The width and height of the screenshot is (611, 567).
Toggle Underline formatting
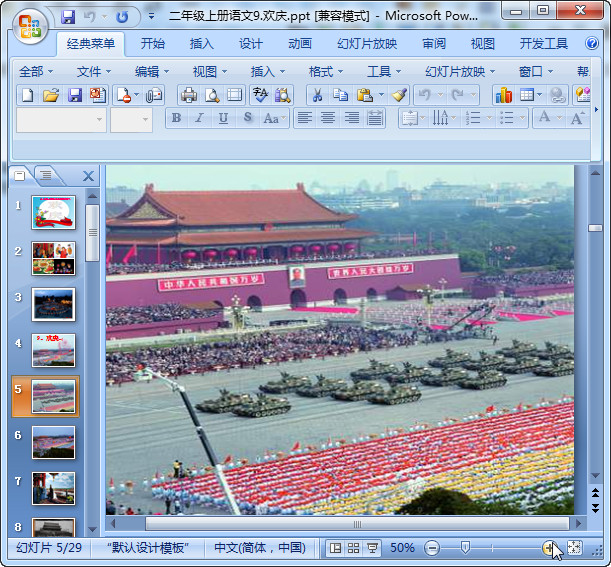(223, 118)
